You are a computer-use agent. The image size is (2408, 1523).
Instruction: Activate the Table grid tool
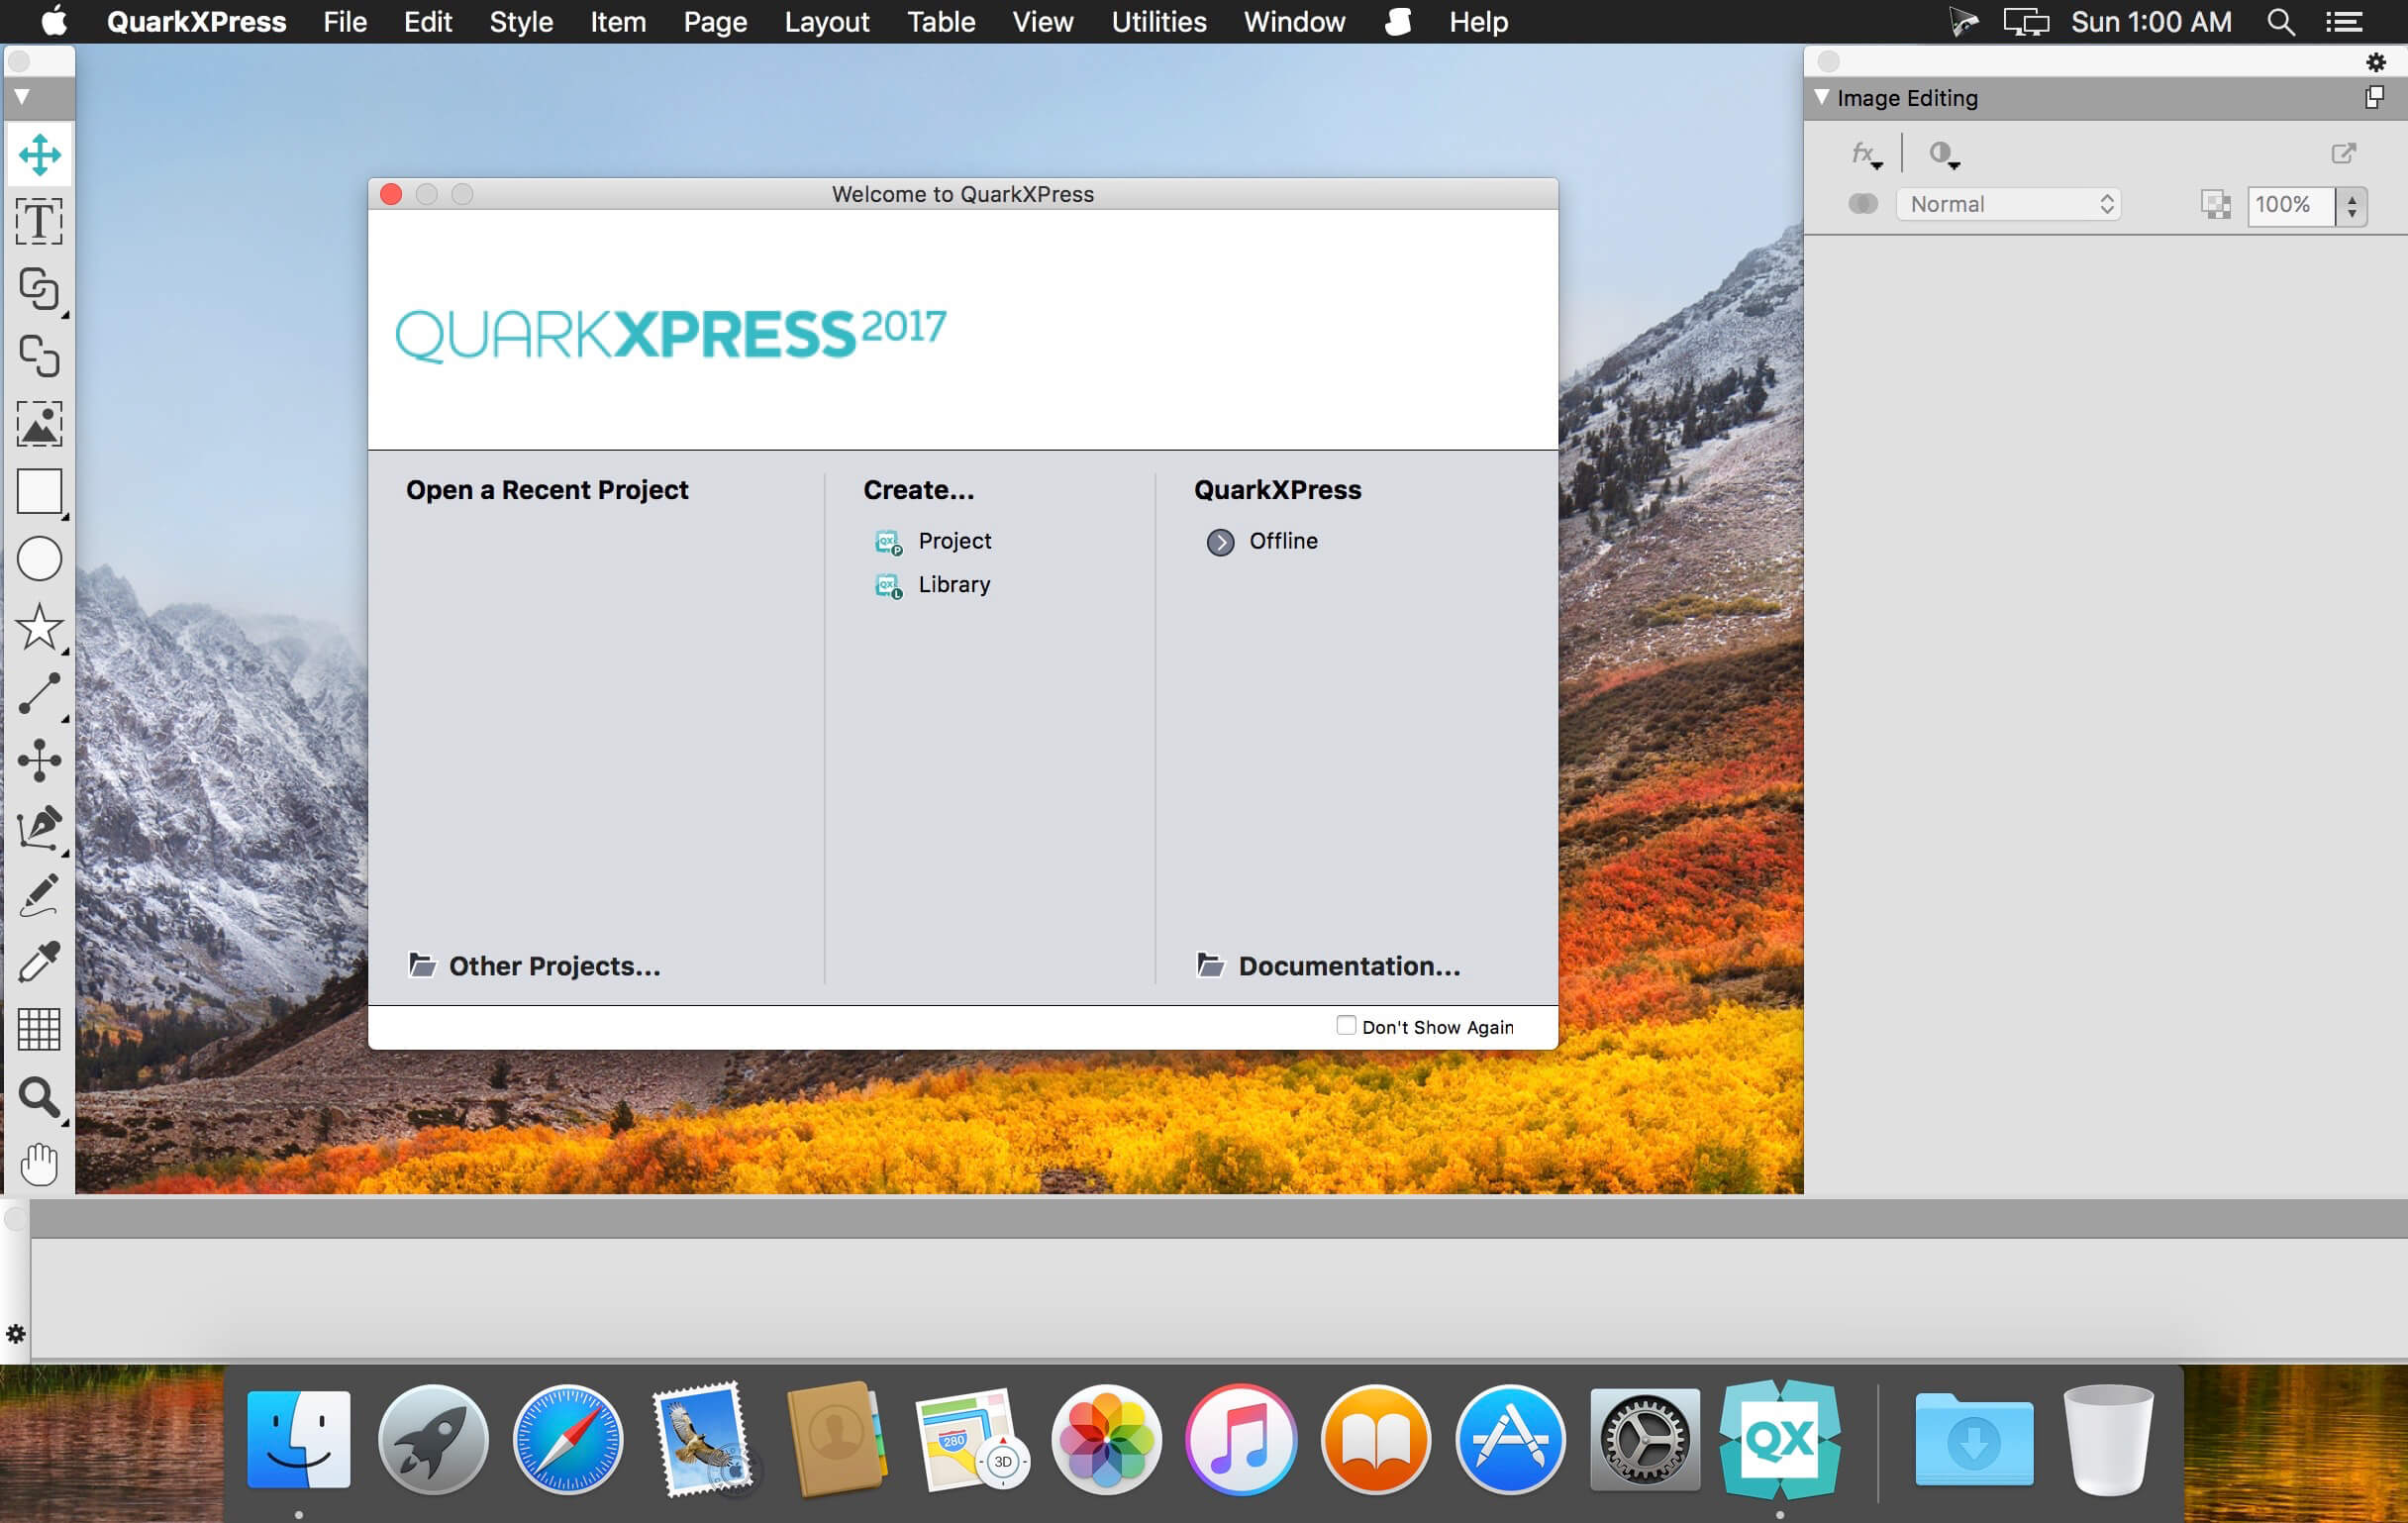click(39, 1029)
